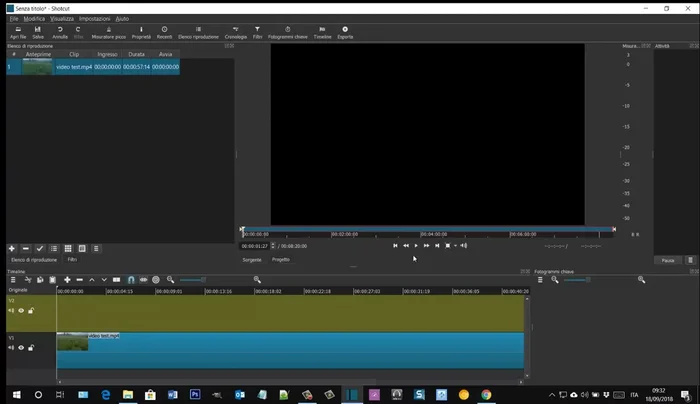Switch to the Filtri tab below playlist

pos(72,259)
